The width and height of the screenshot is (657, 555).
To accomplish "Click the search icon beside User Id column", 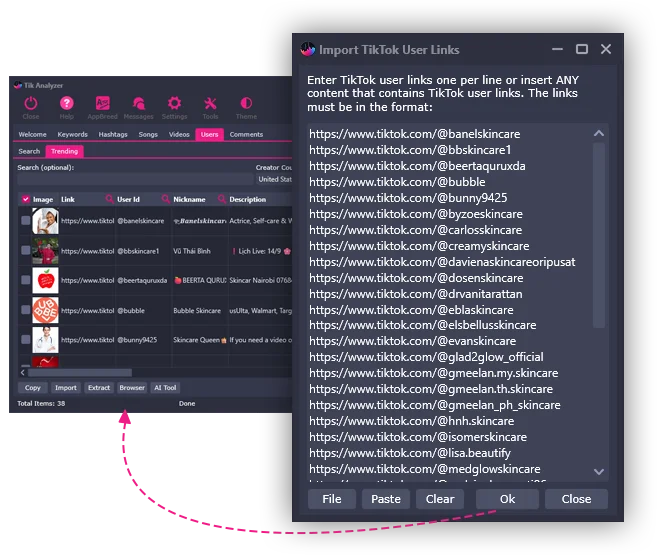I will [x=166, y=199].
